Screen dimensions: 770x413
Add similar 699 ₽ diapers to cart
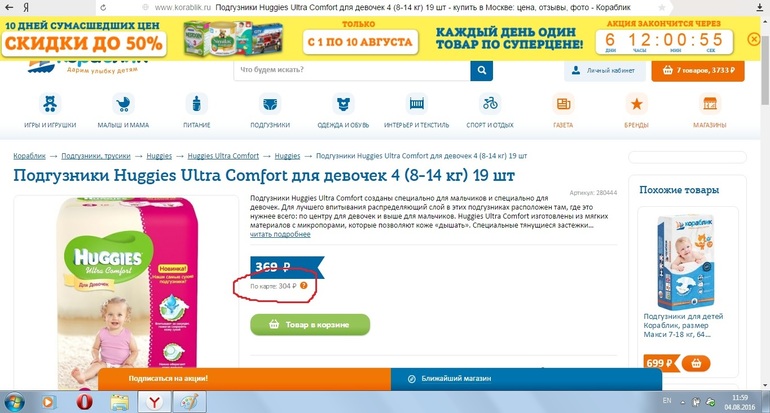pyautogui.click(x=696, y=363)
